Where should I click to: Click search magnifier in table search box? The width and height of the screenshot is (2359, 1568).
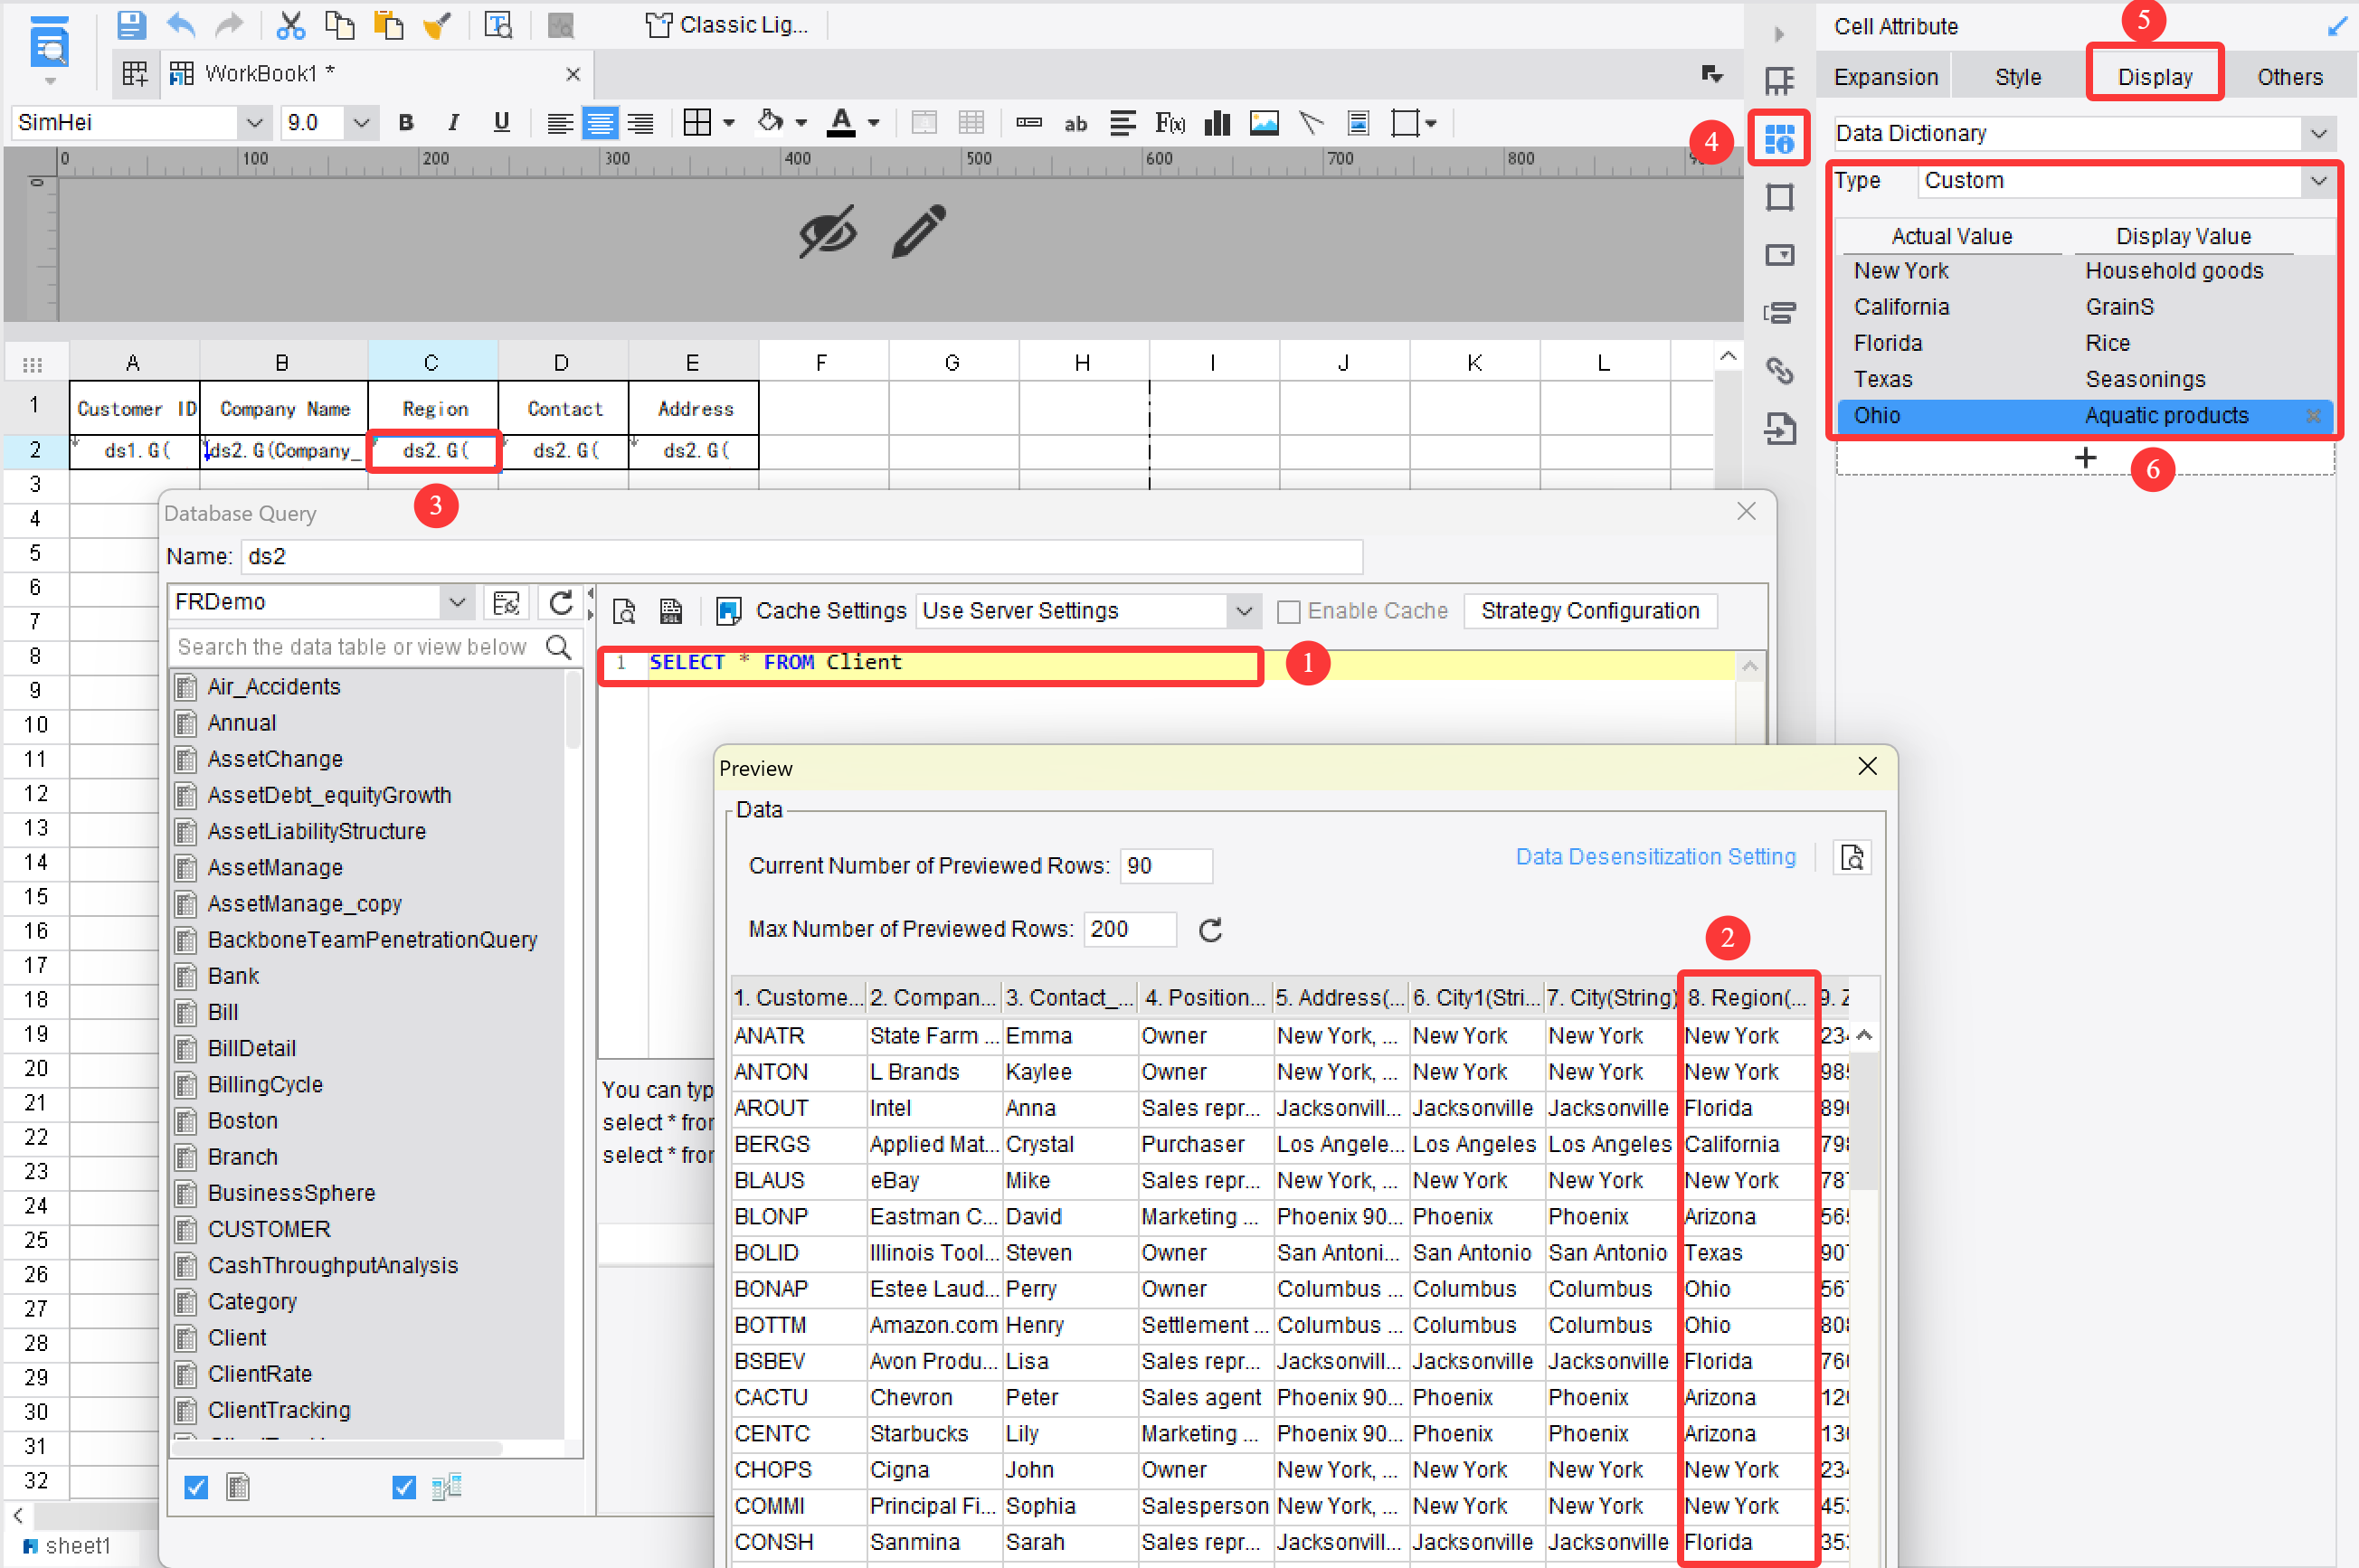tap(559, 647)
